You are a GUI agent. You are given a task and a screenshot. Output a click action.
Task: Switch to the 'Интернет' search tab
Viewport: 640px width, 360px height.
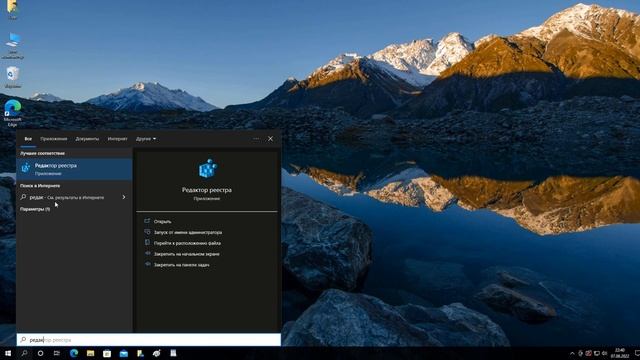pos(118,139)
